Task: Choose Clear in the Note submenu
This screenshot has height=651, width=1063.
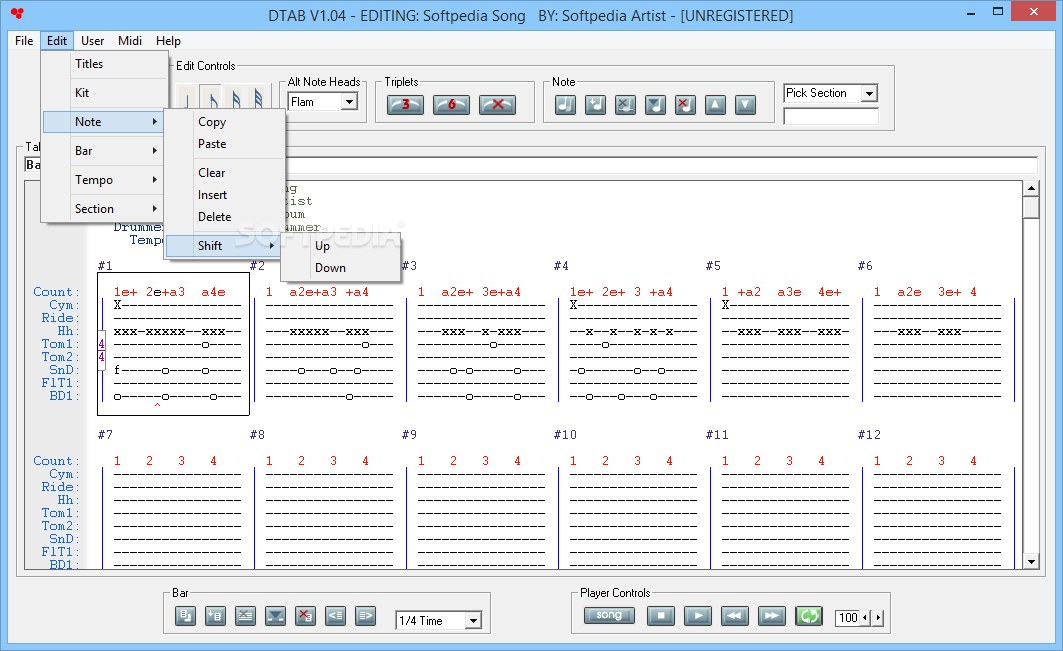Action: tap(224, 173)
